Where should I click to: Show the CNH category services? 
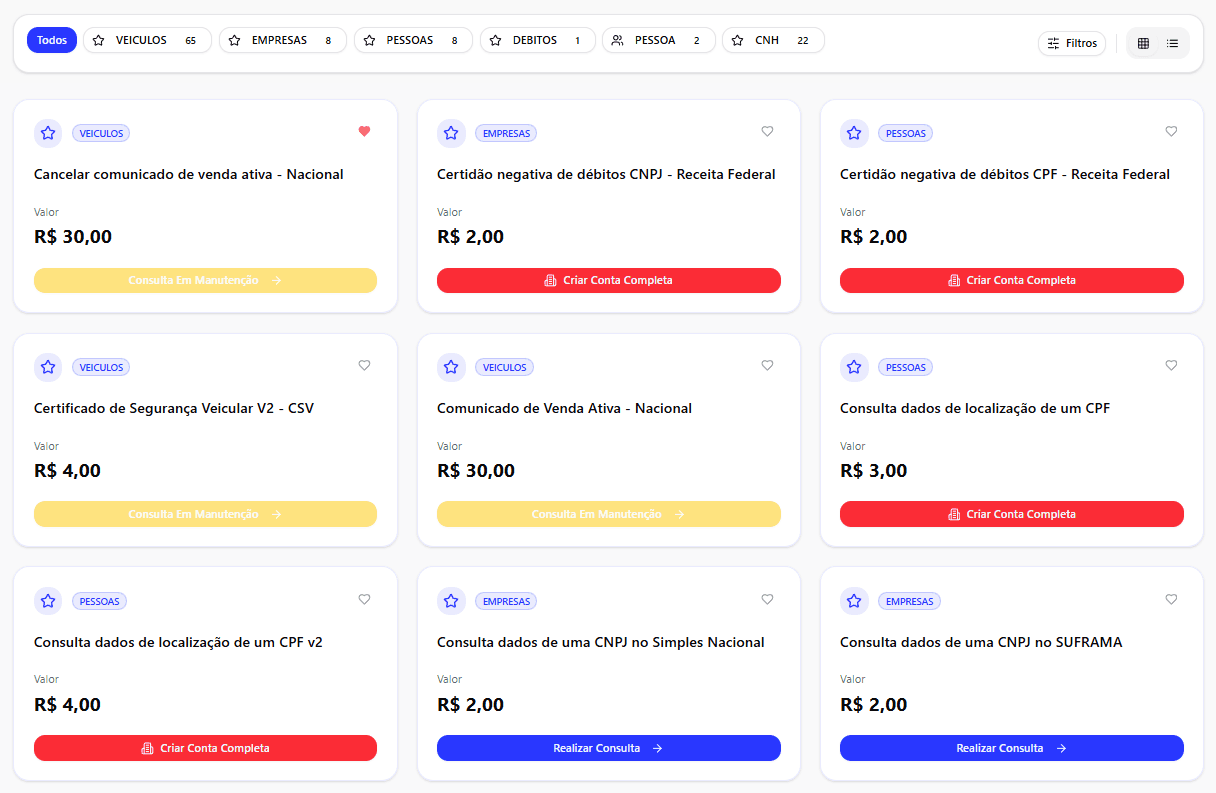coord(772,40)
